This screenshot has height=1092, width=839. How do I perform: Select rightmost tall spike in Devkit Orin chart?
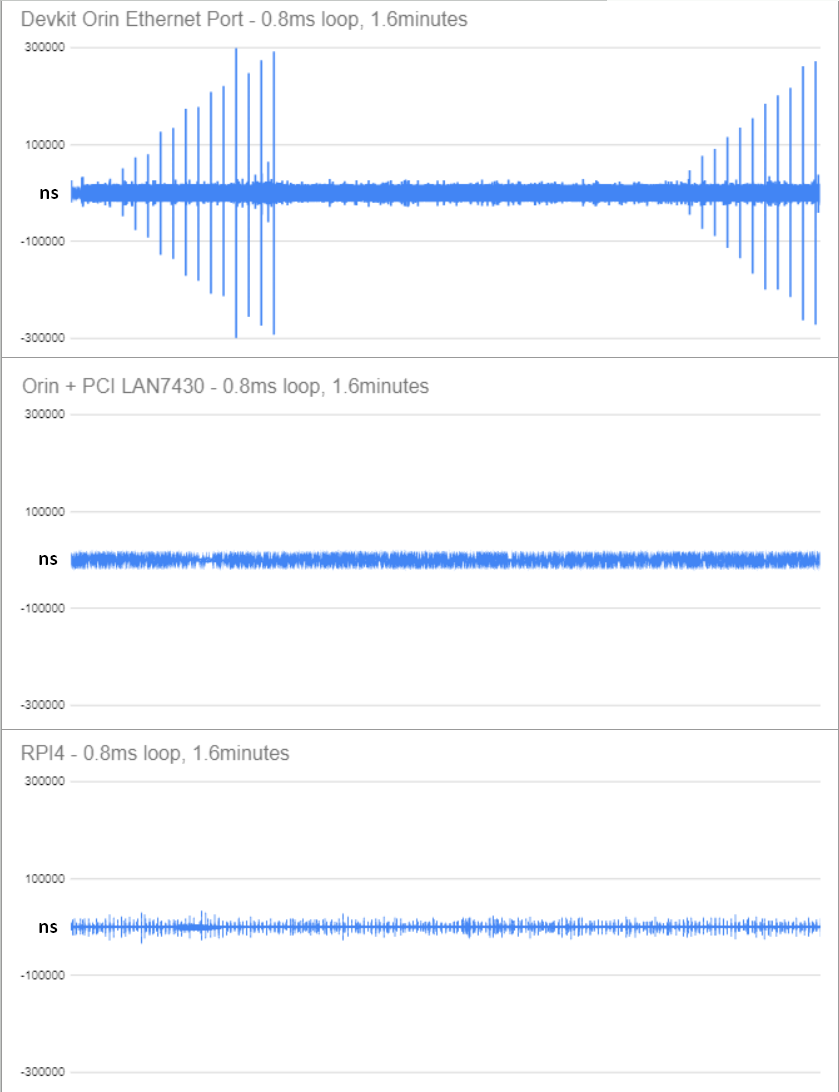coord(815,193)
